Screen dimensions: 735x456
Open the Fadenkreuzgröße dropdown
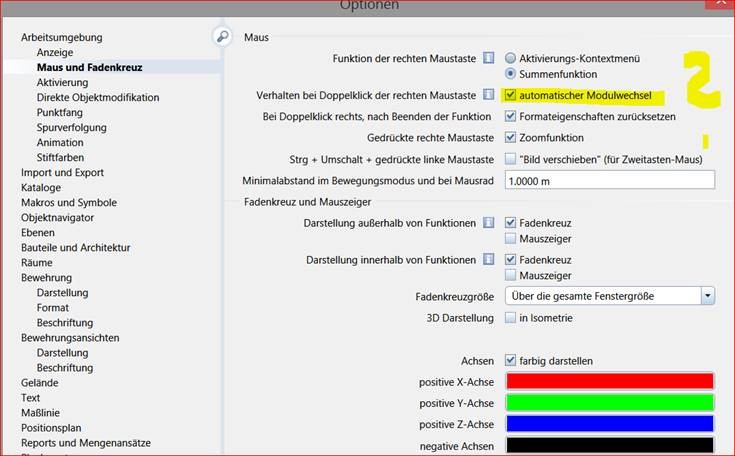click(x=709, y=295)
